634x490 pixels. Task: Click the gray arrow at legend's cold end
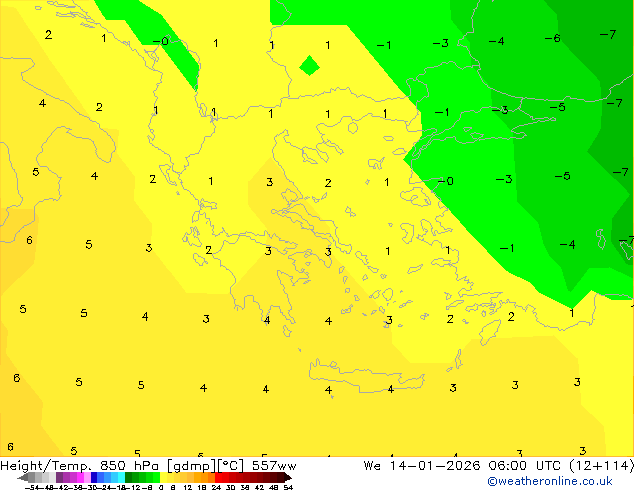point(22,478)
